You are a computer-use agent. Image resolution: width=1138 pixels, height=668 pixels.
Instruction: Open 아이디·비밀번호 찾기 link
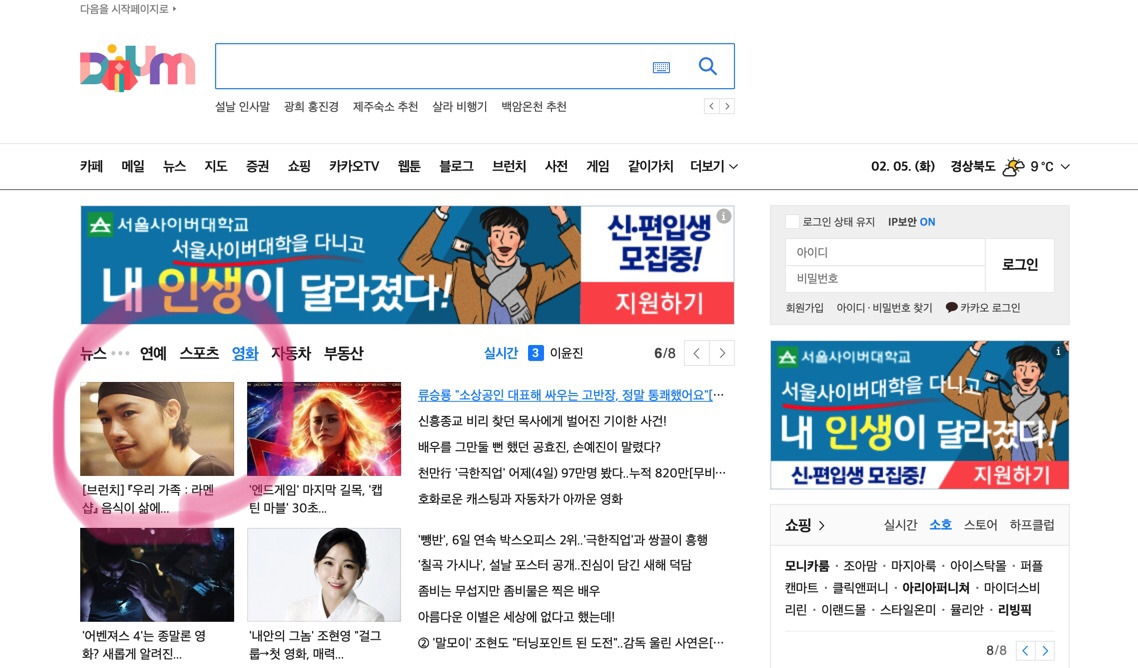884,308
